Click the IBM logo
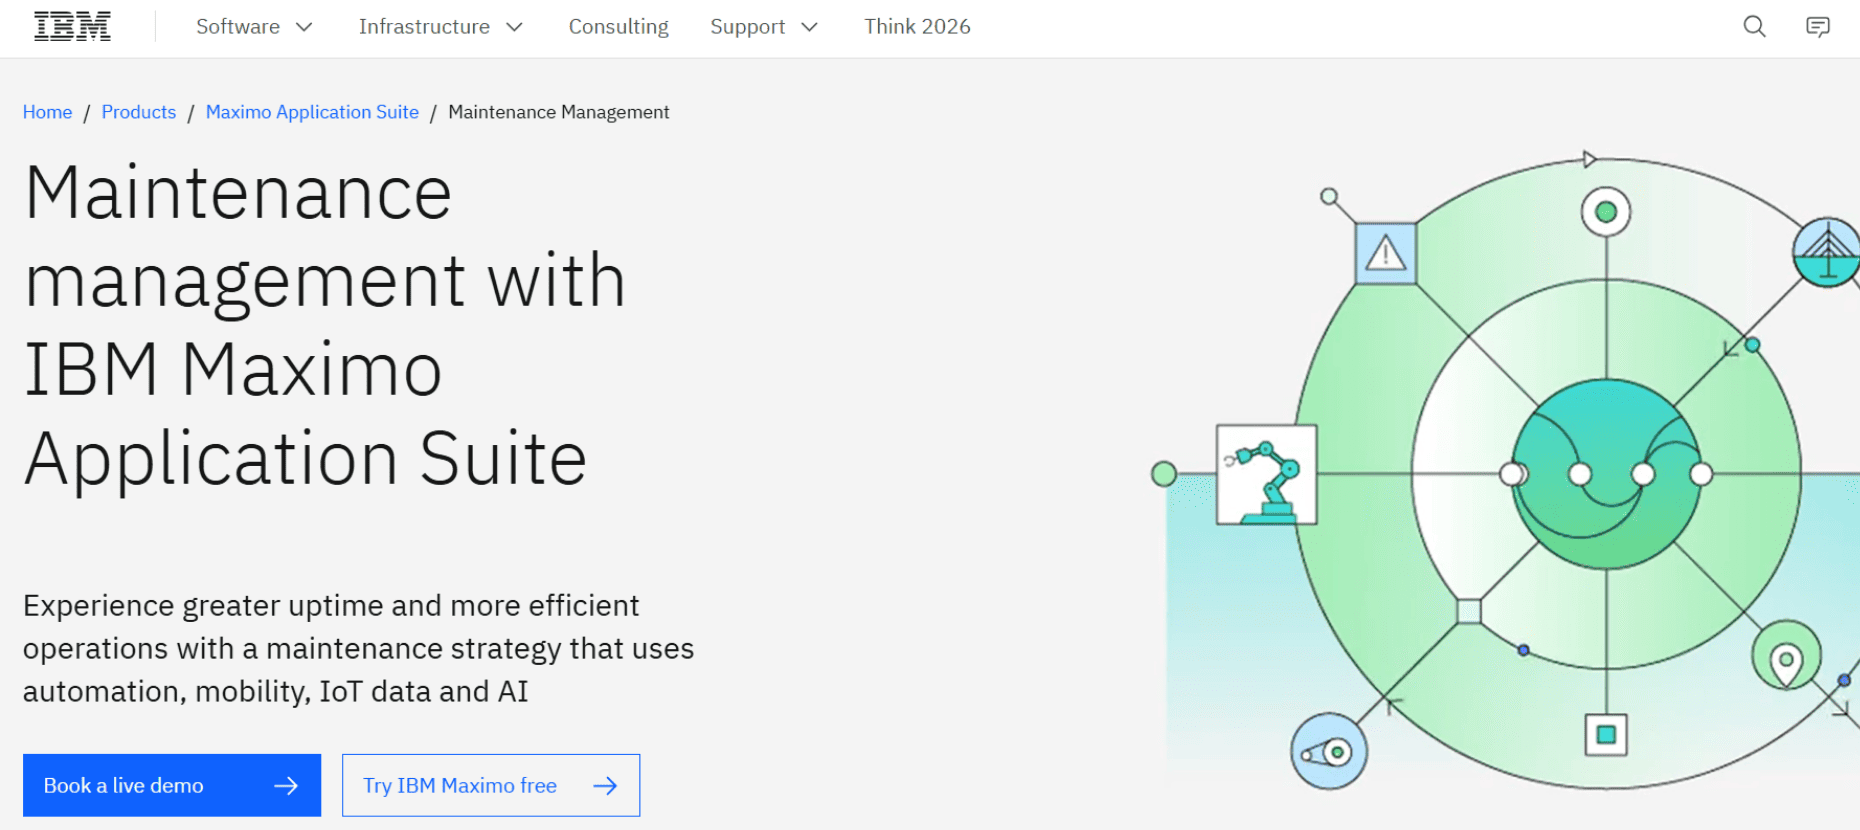Image resolution: width=1860 pixels, height=830 pixels. (x=72, y=27)
